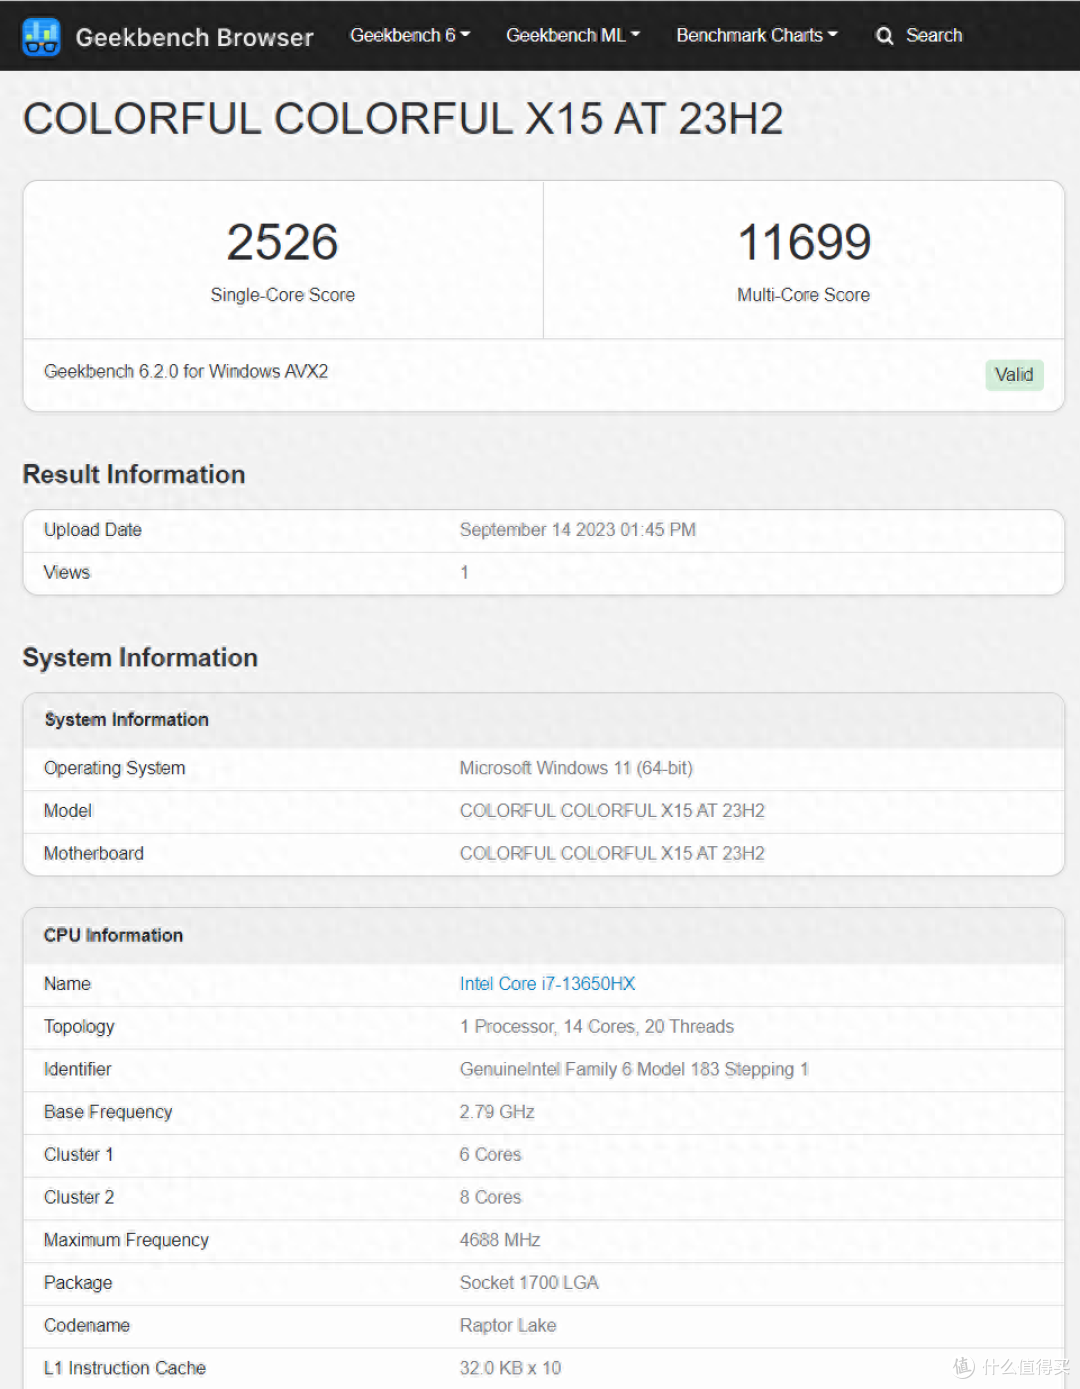
Task: Select the '2.79 GHz' value
Action: point(497,1112)
